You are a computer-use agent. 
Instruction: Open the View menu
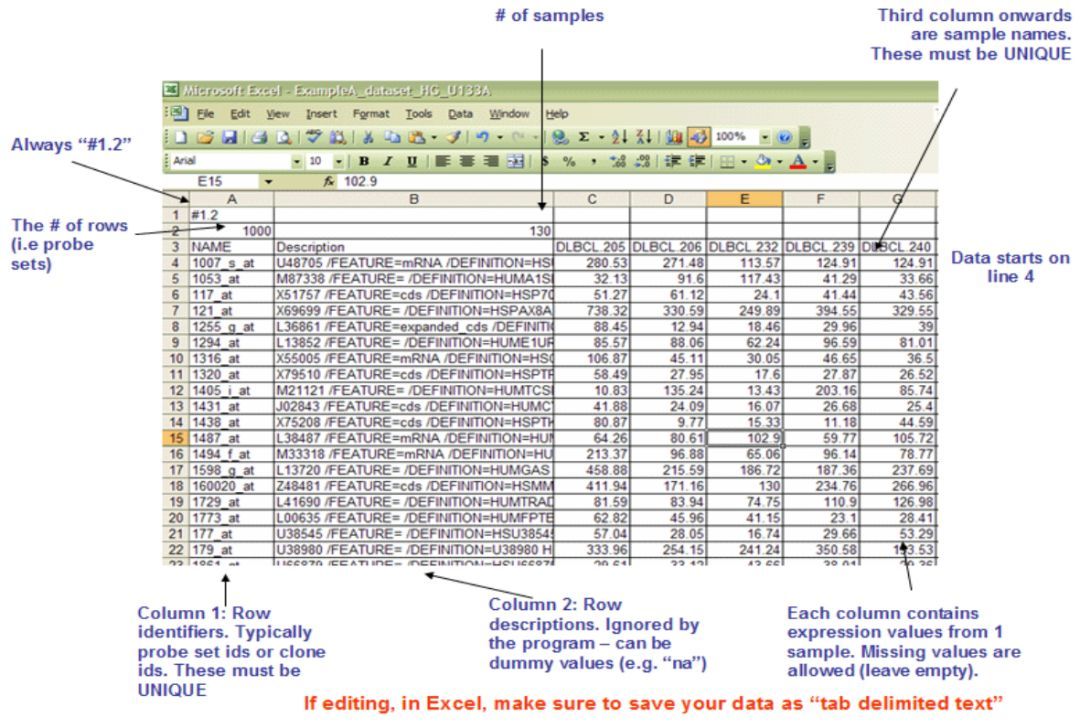278,114
